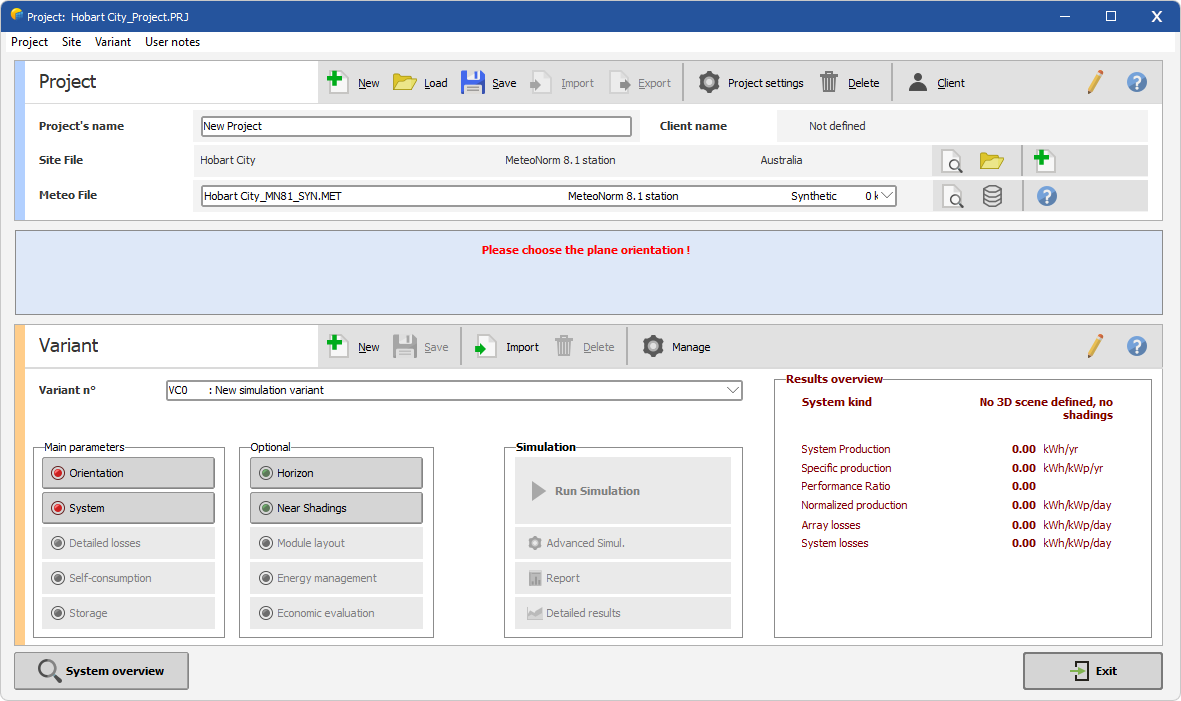Open the Client person icon
This screenshot has height=701, width=1181.
coord(917,82)
